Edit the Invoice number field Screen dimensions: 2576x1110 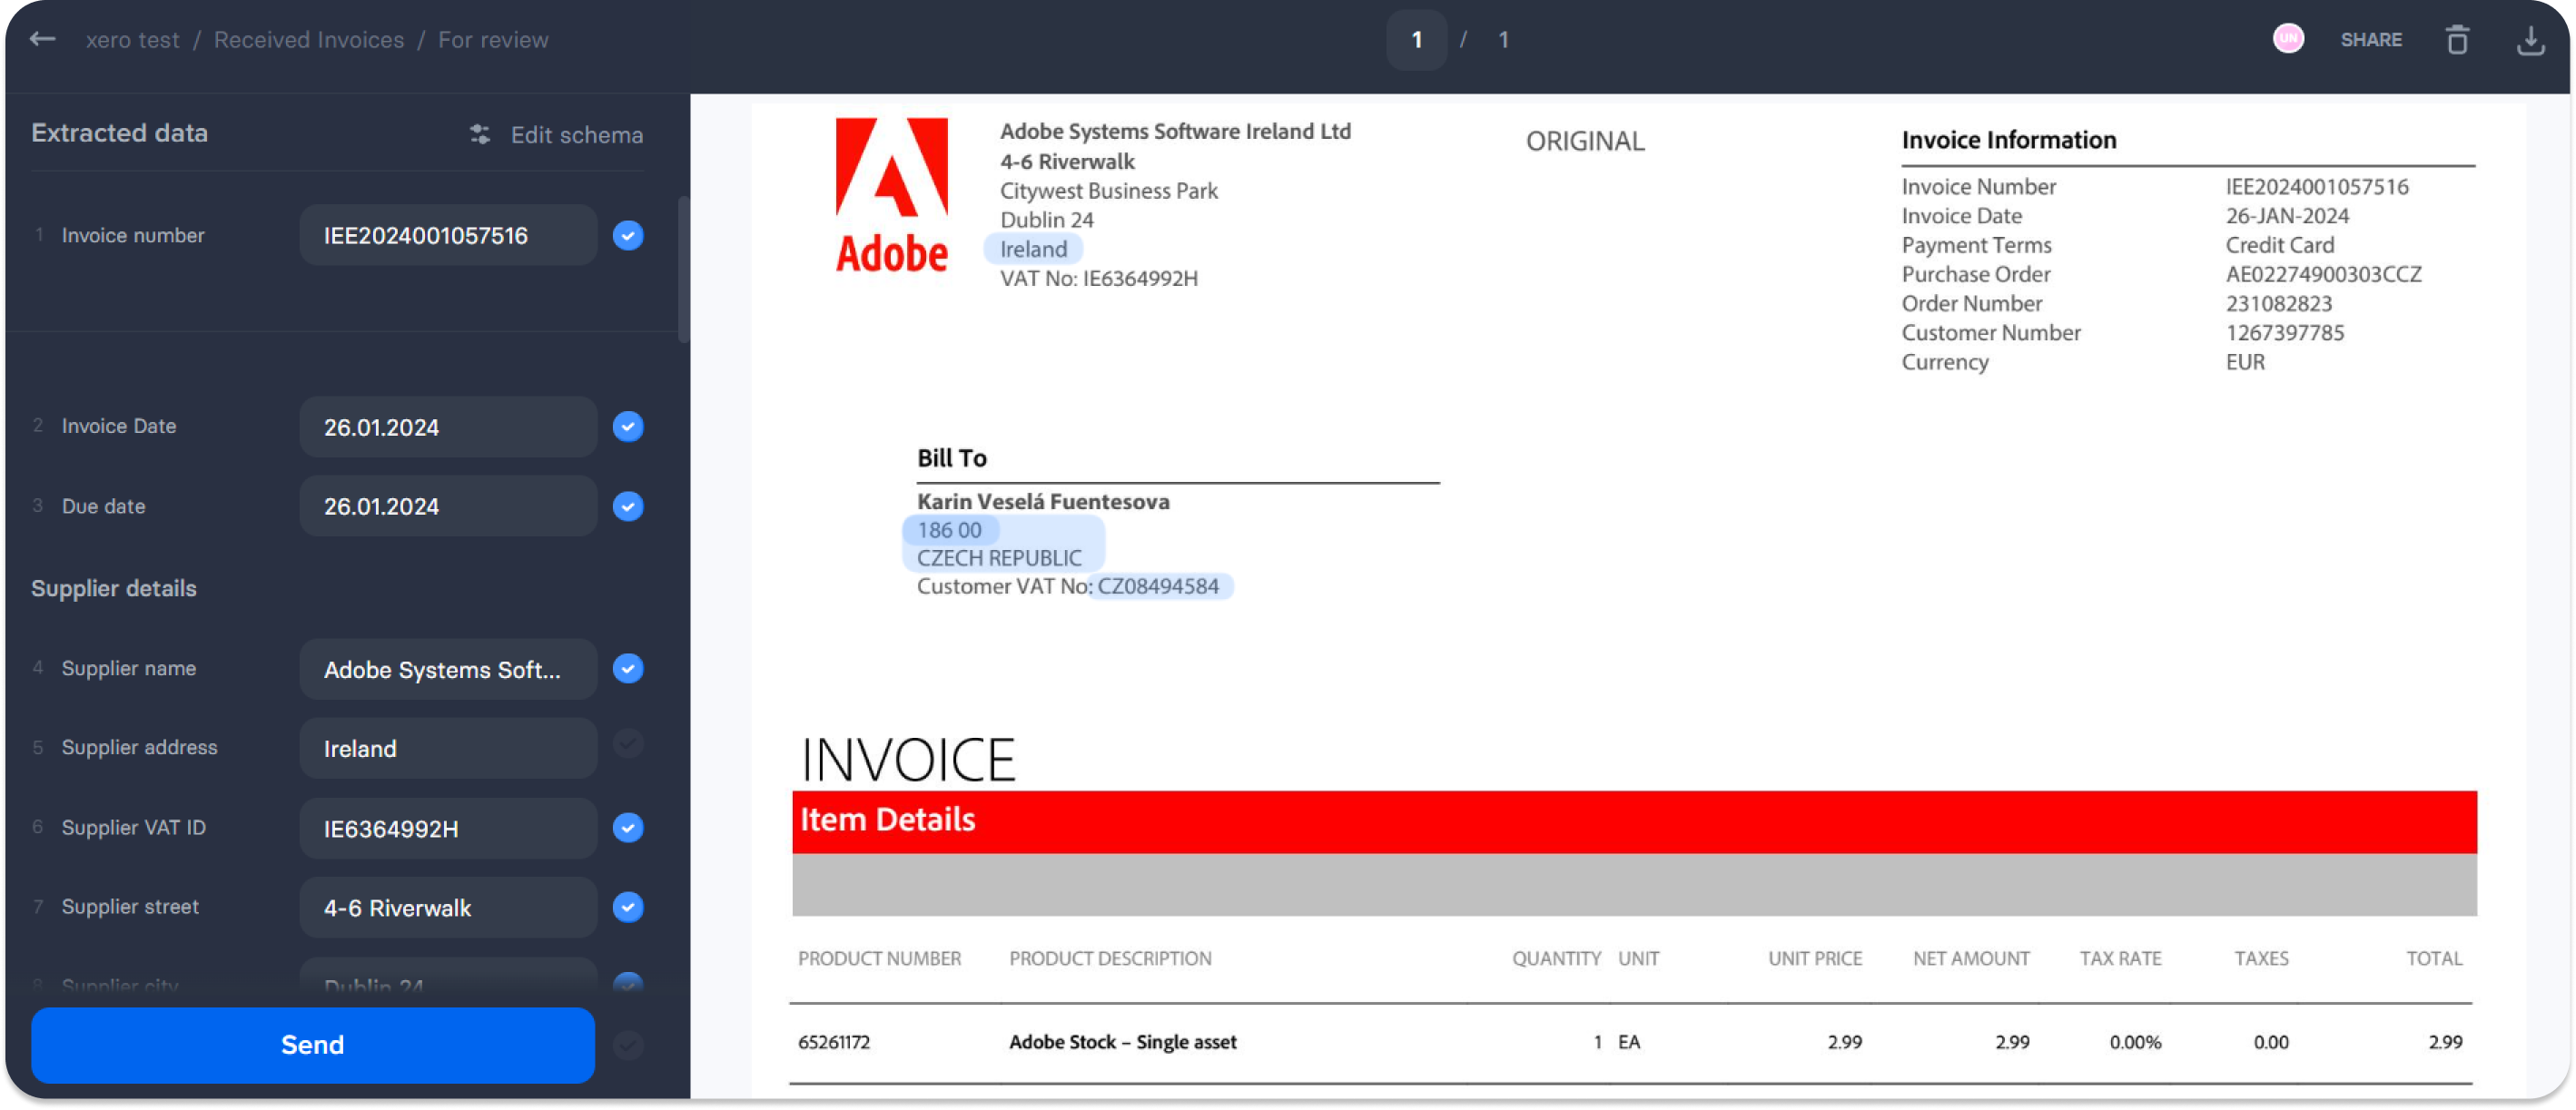[x=448, y=235]
